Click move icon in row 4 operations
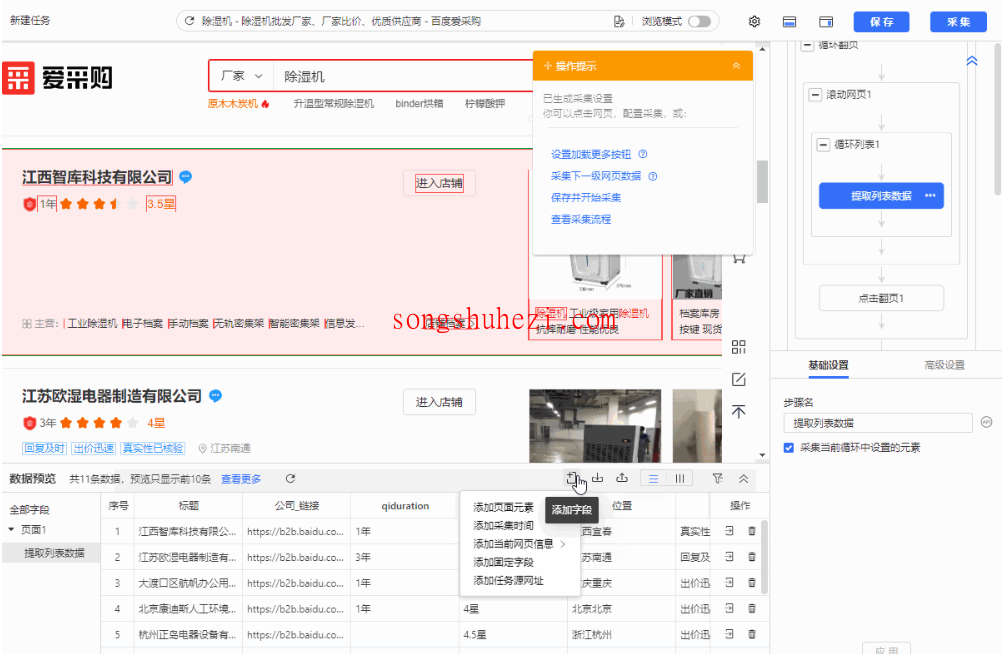The width and height of the screenshot is (1006, 654). tap(729, 608)
